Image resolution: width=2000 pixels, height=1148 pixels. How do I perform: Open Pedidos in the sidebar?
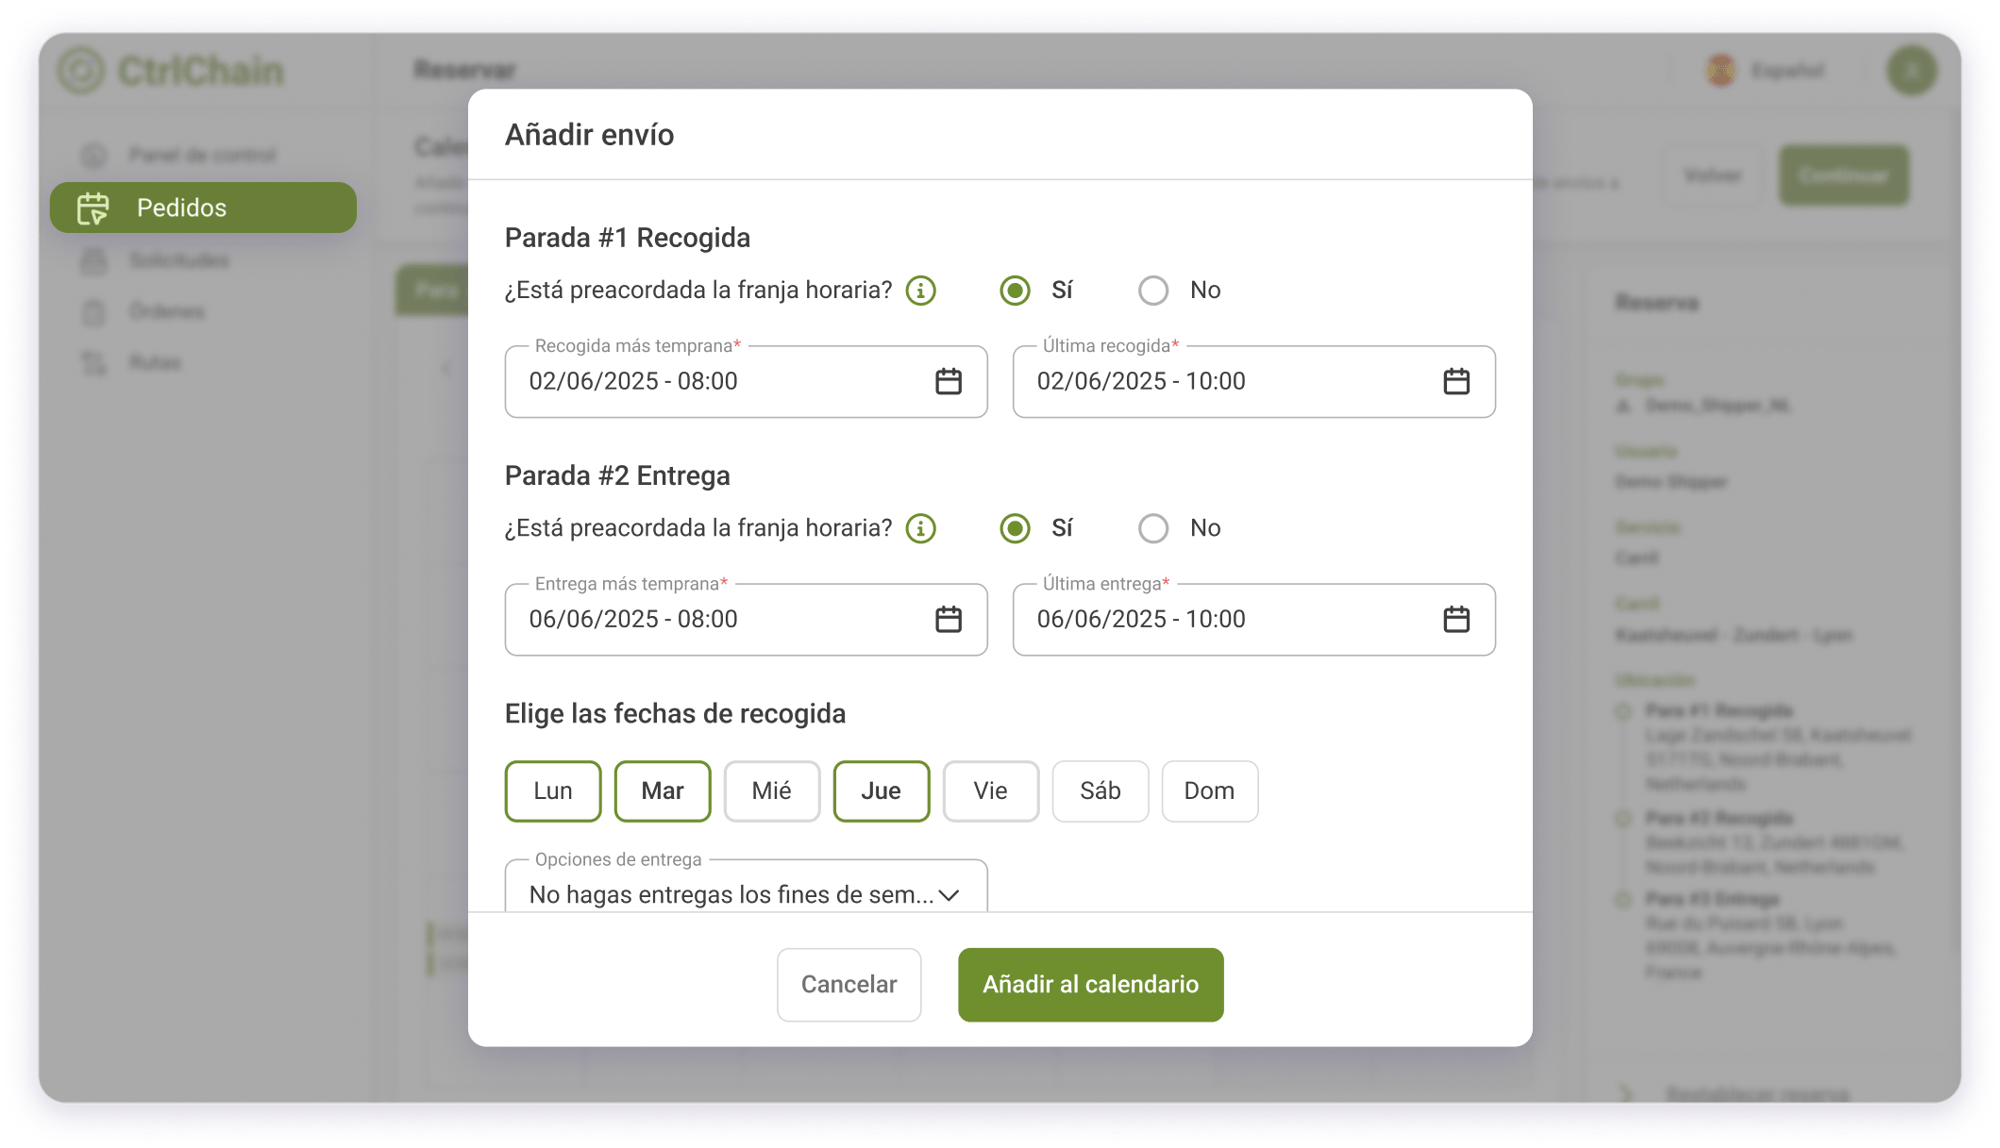coord(203,208)
